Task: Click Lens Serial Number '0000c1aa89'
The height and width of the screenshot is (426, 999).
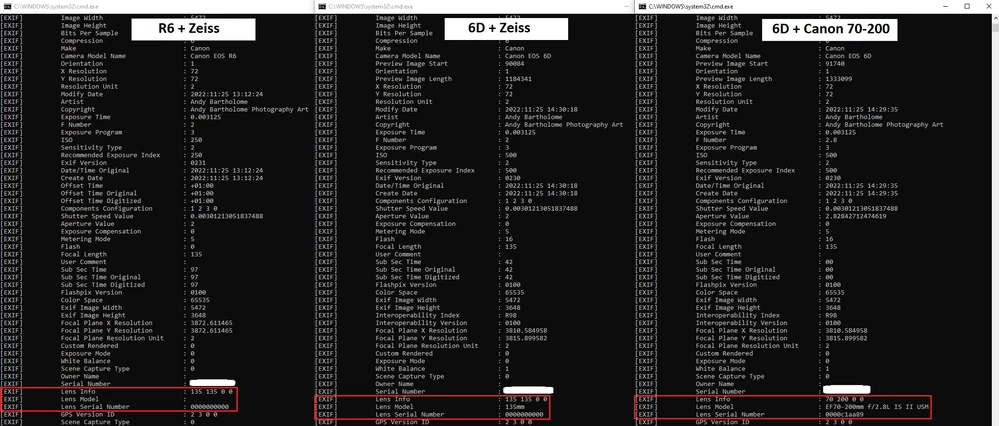Action: pos(844,414)
